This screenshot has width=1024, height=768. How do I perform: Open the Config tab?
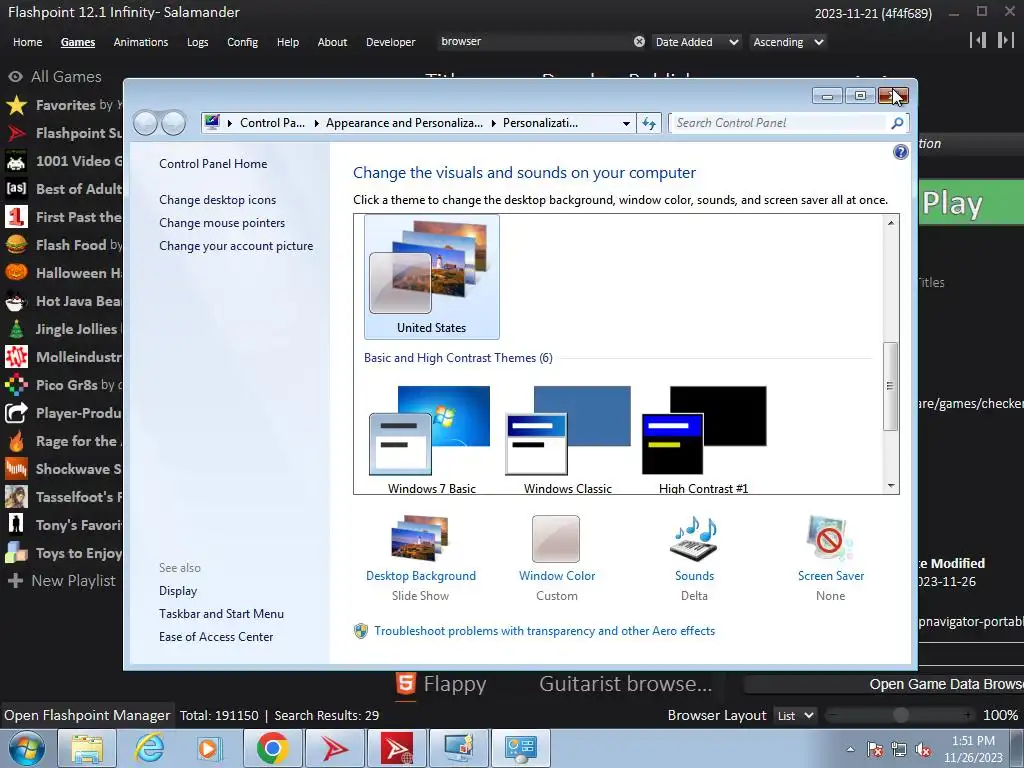(242, 42)
